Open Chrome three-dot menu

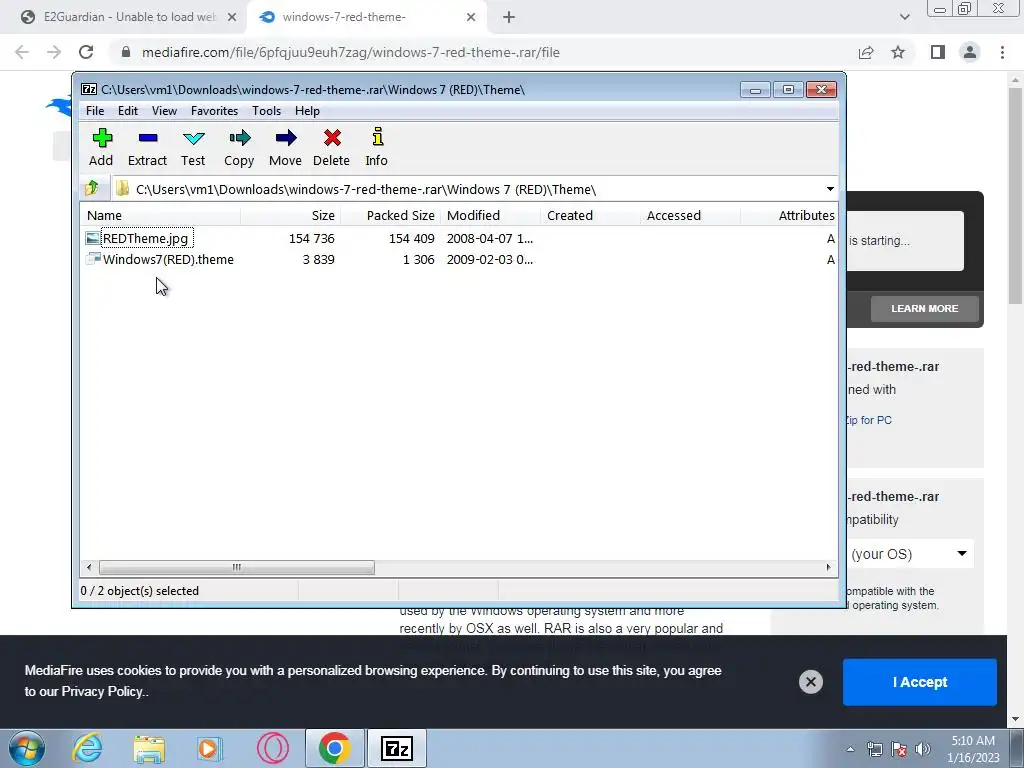pos(1002,52)
